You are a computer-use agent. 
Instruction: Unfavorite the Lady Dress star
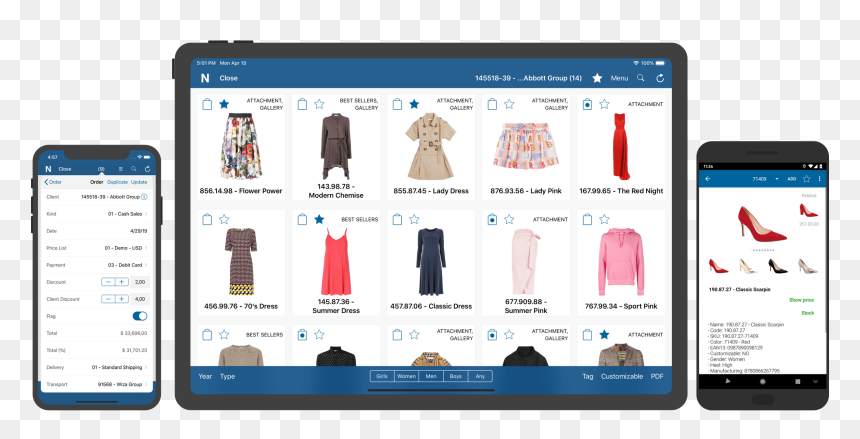coord(414,104)
